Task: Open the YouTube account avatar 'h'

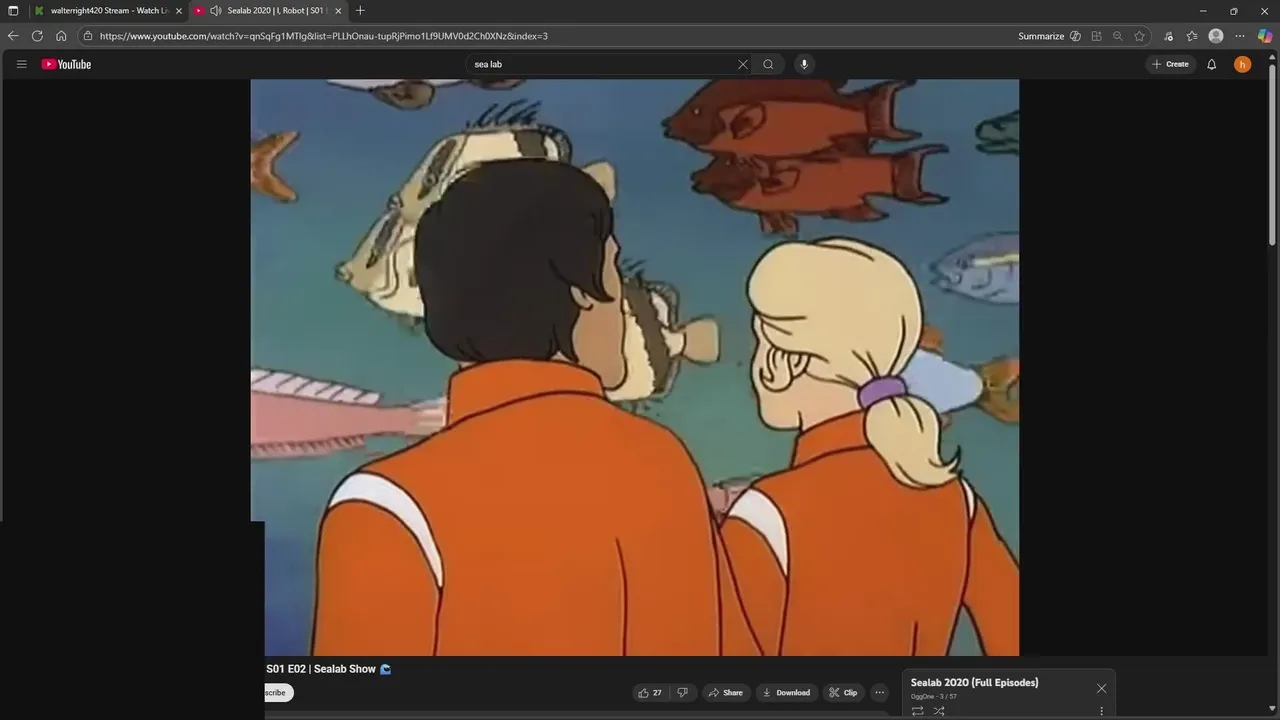Action: 1242,64
